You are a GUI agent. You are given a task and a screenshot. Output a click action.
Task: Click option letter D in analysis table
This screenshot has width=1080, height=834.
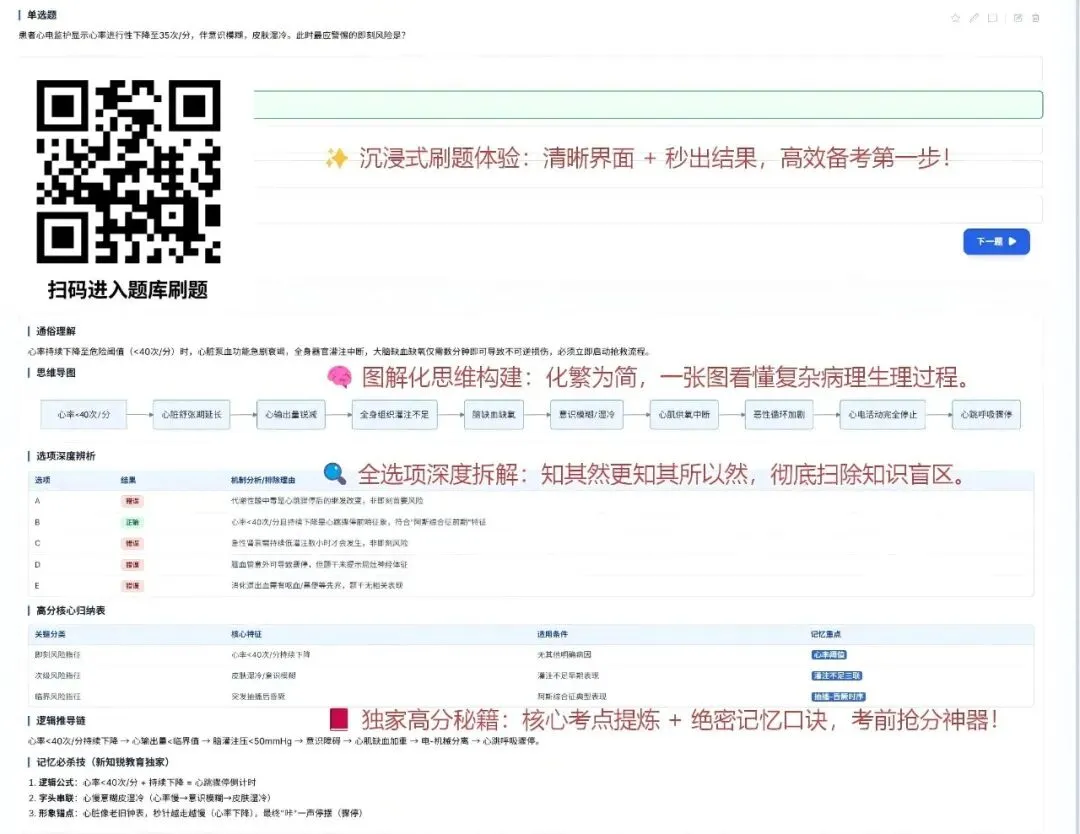tap(37, 565)
